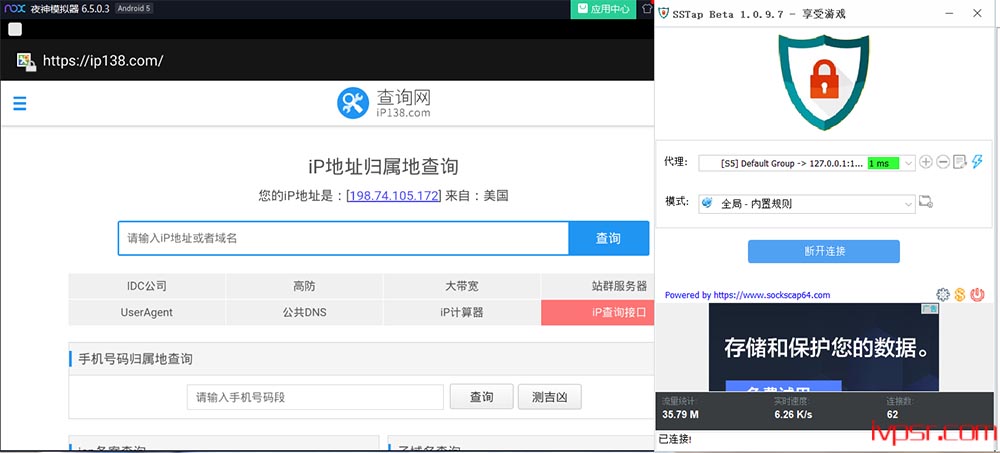Open the IDC公司 tab
This screenshot has height=453, width=1000.
pos(147,286)
